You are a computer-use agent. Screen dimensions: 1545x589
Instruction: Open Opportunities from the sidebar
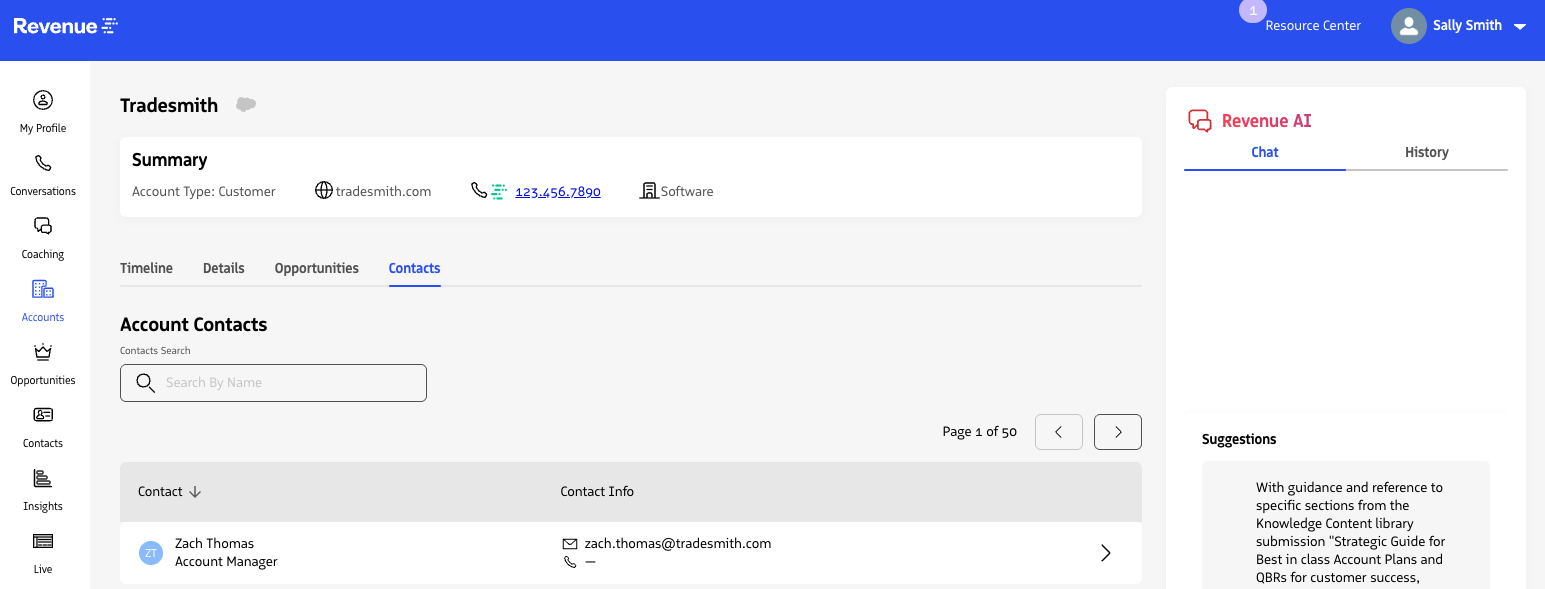[42, 352]
